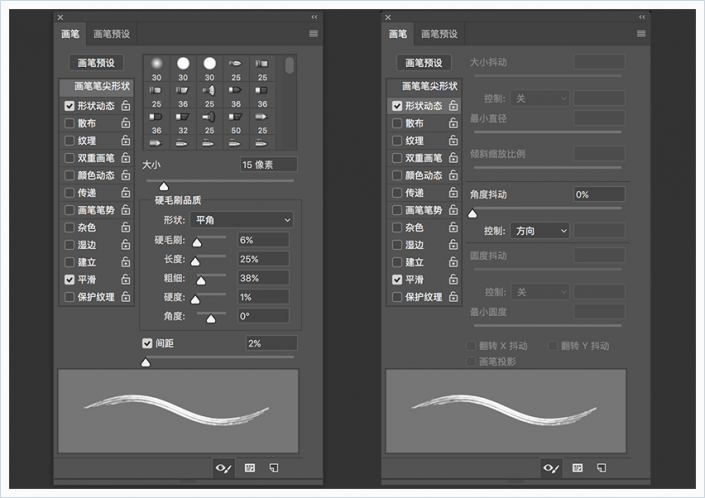The image size is (705, 498).
Task: Lock 平滑 in right panel
Action: coord(454,280)
